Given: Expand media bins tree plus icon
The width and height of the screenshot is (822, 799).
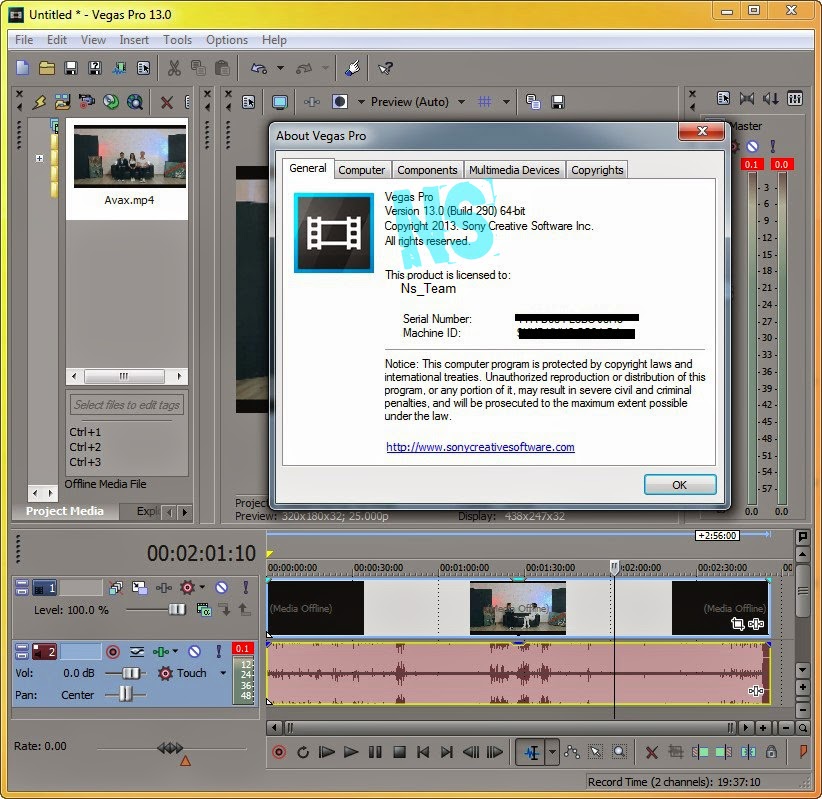Looking at the screenshot, I should click(x=39, y=158).
